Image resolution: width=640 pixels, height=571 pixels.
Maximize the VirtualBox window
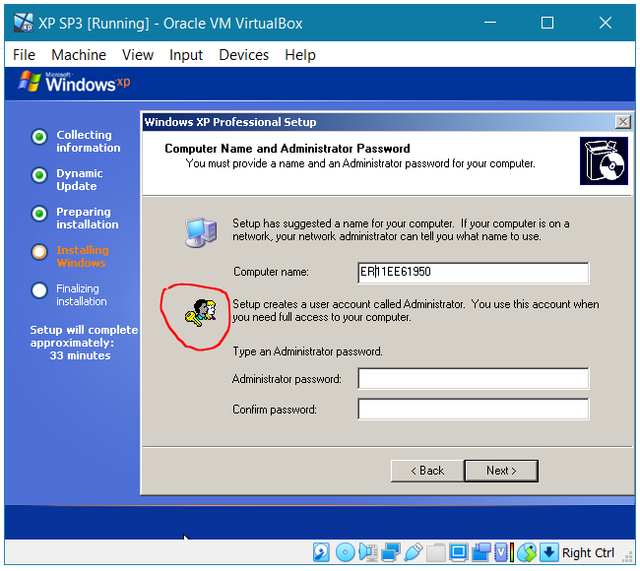coord(547,22)
